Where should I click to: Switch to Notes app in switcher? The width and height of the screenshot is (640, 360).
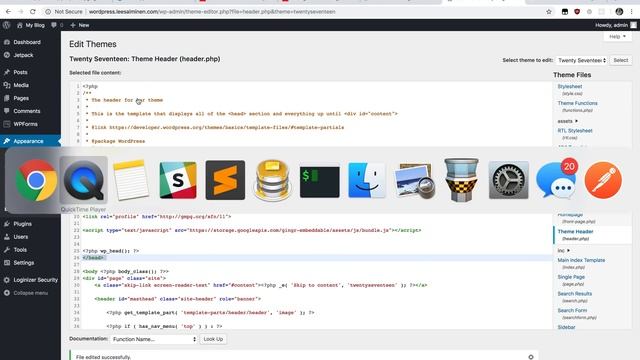click(131, 180)
